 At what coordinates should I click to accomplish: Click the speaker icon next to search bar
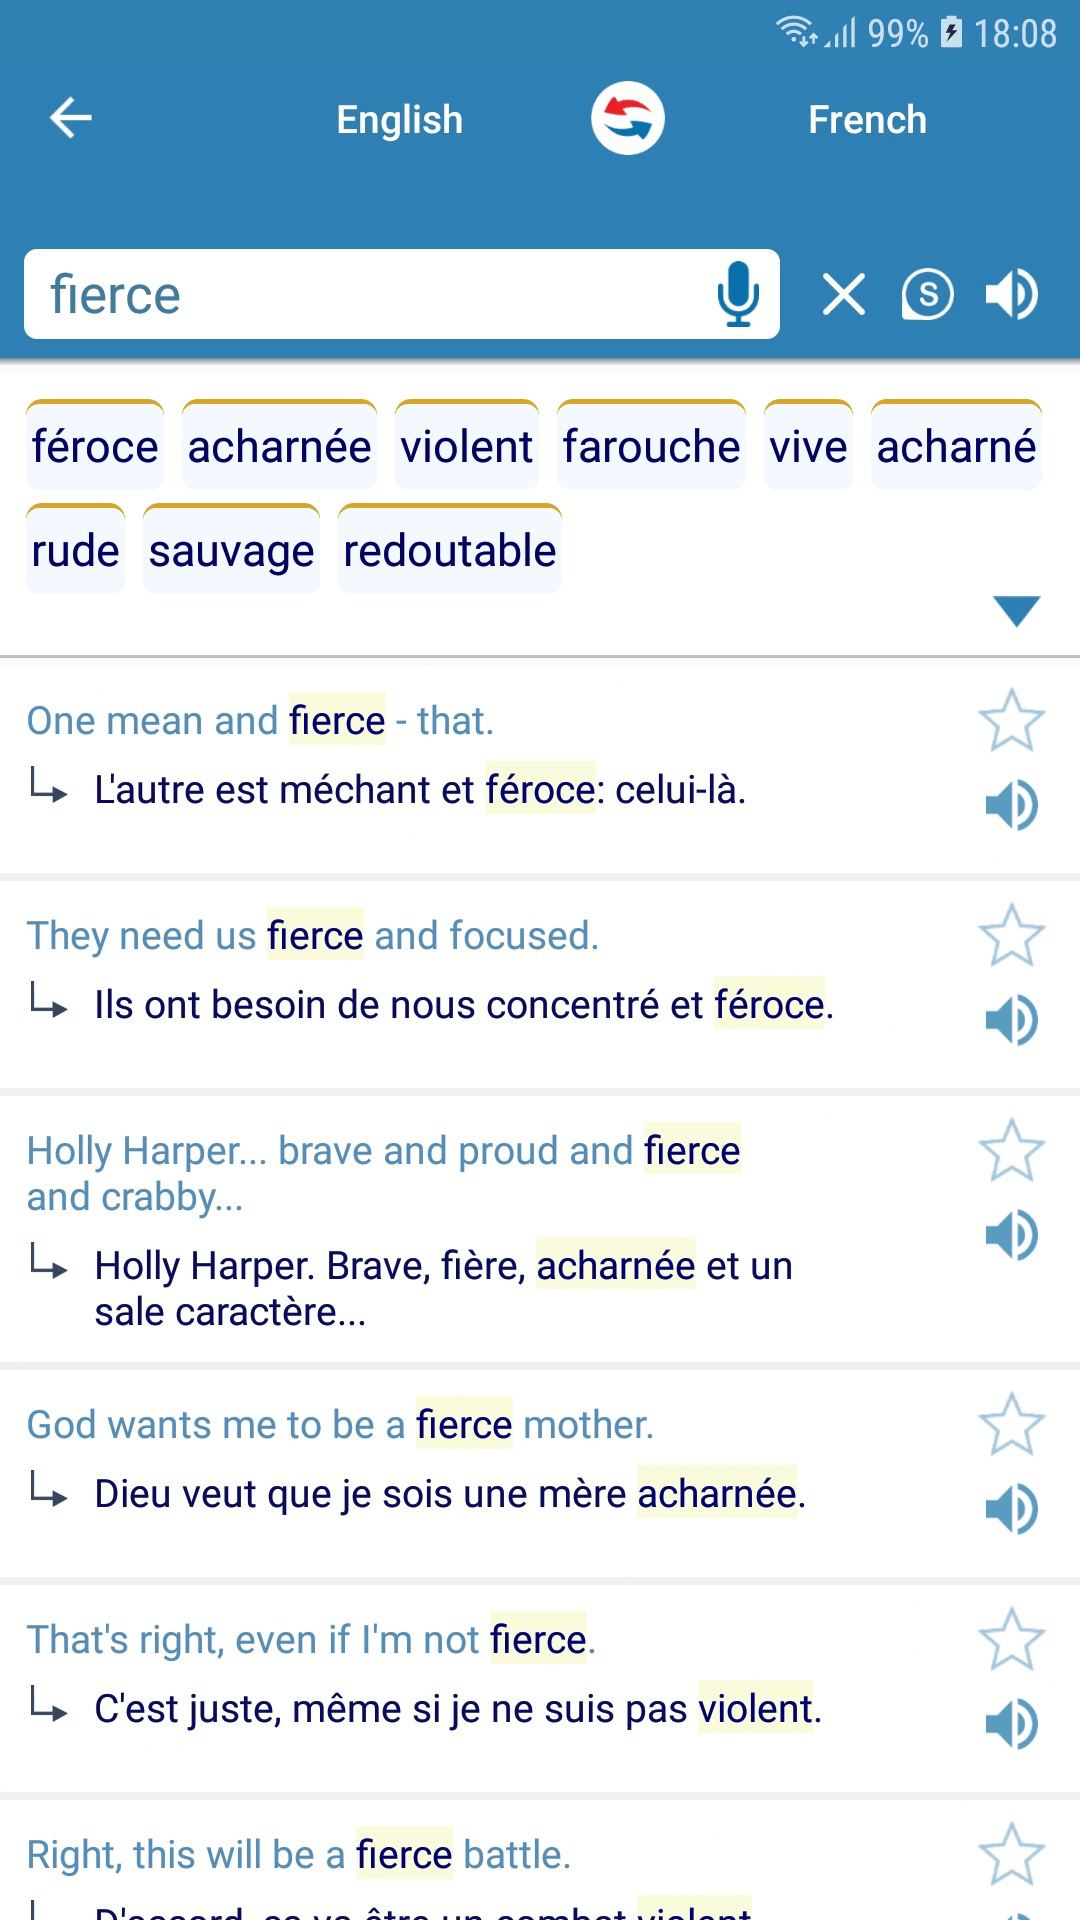pyautogui.click(x=1011, y=293)
